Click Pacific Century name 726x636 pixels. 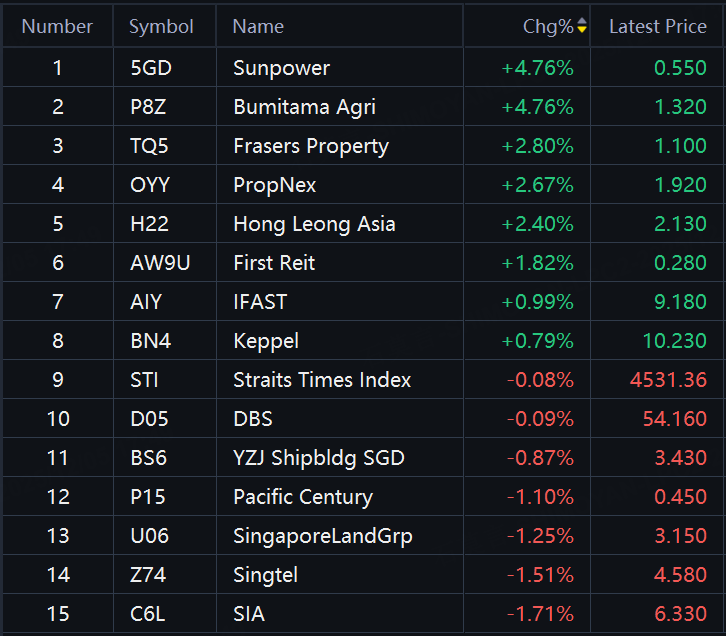point(303,497)
